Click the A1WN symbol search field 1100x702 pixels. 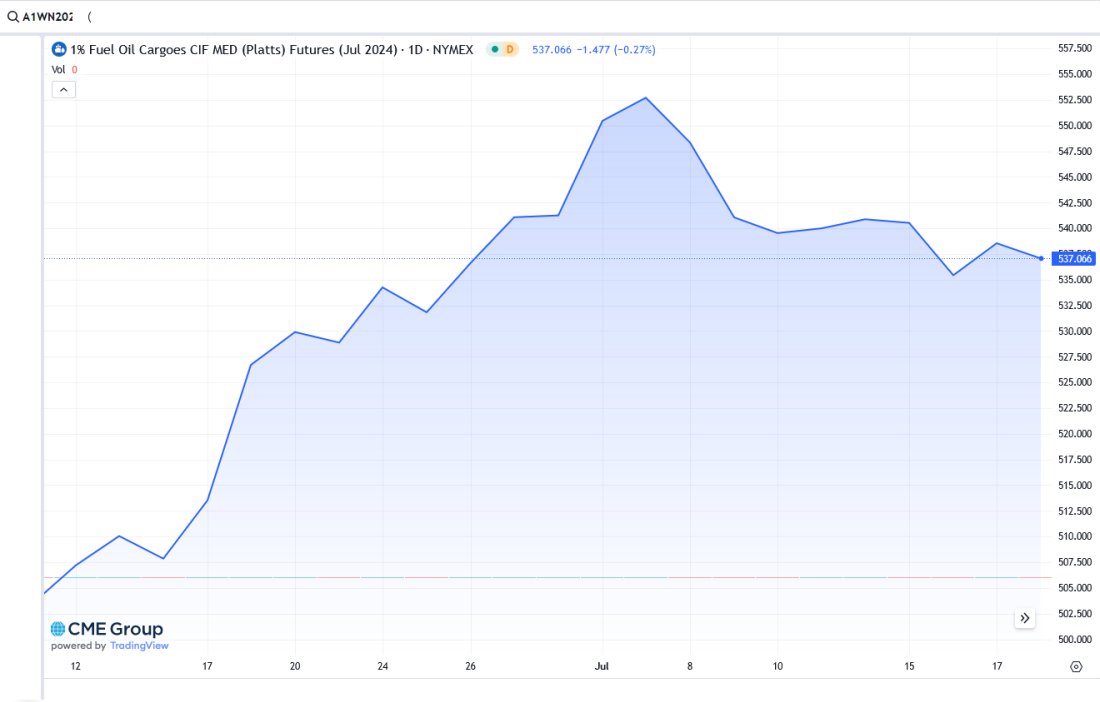coord(48,17)
